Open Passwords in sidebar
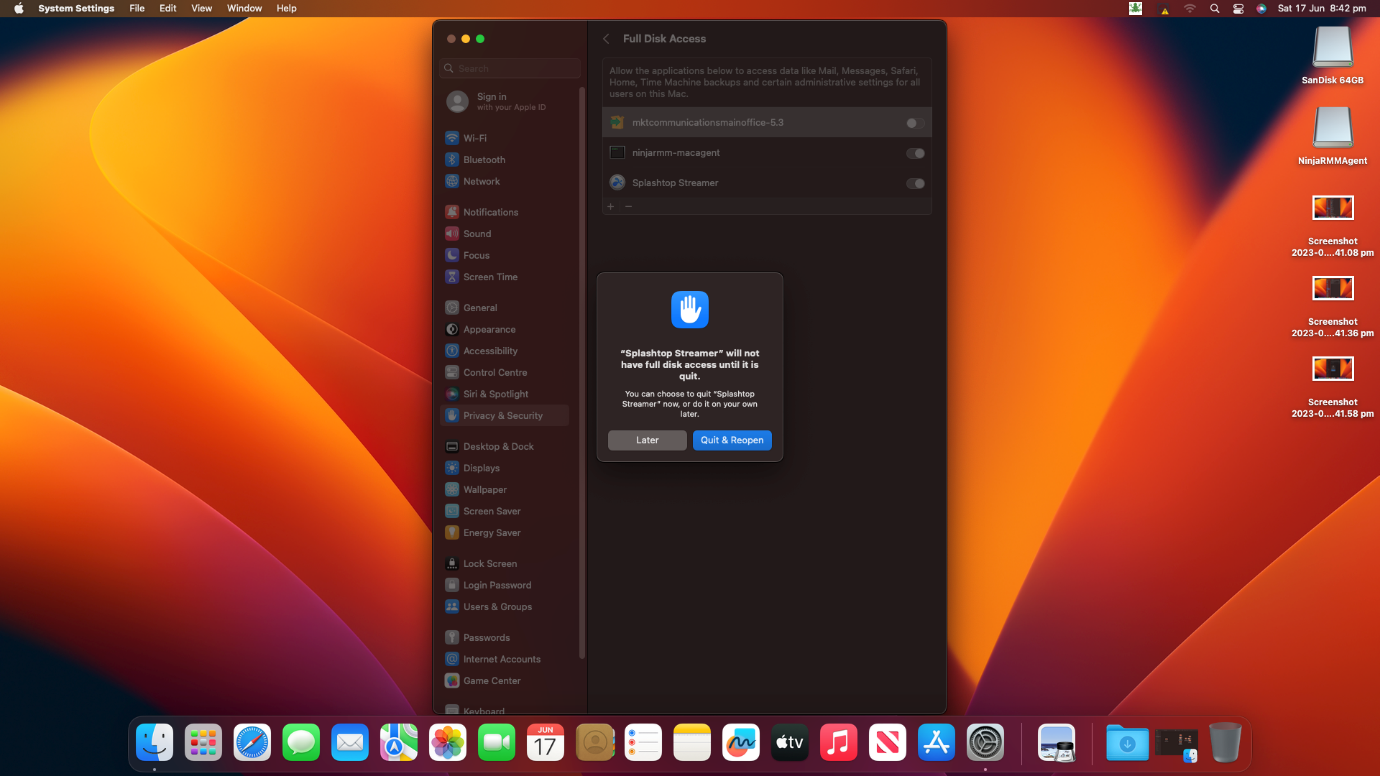 [x=505, y=638]
